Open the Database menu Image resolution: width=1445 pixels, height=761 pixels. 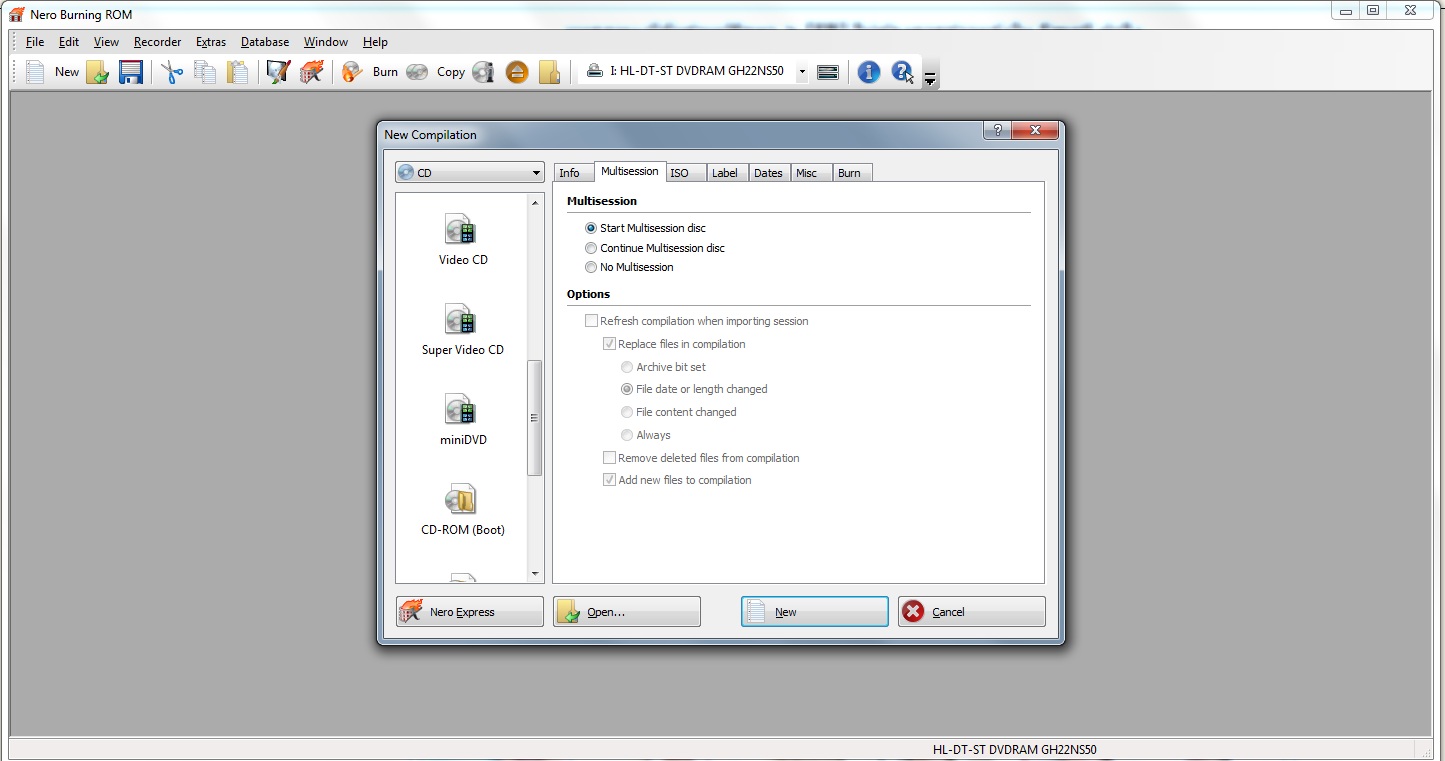(265, 42)
